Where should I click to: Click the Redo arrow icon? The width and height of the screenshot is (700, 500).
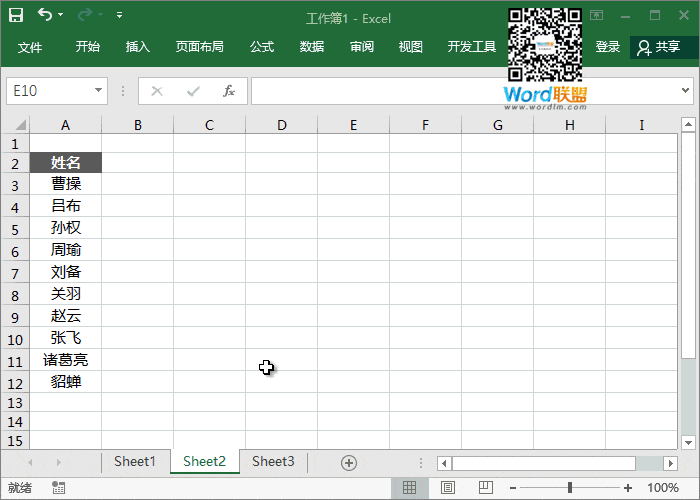tap(85, 15)
